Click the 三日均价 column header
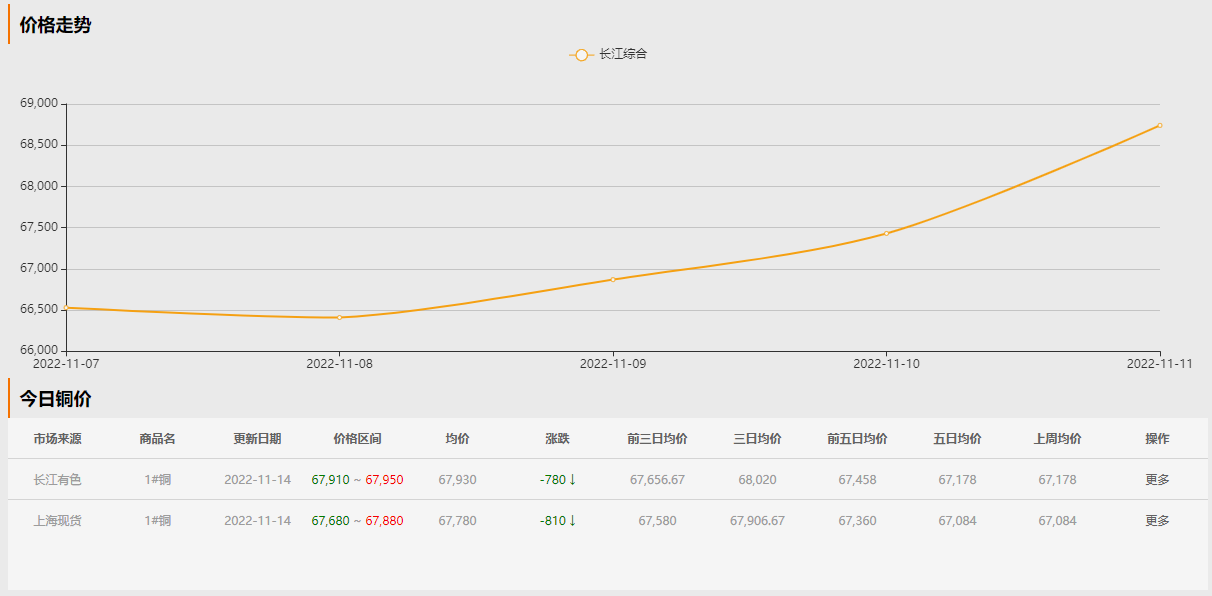Screen dimensions: 1212x596 tap(757, 439)
